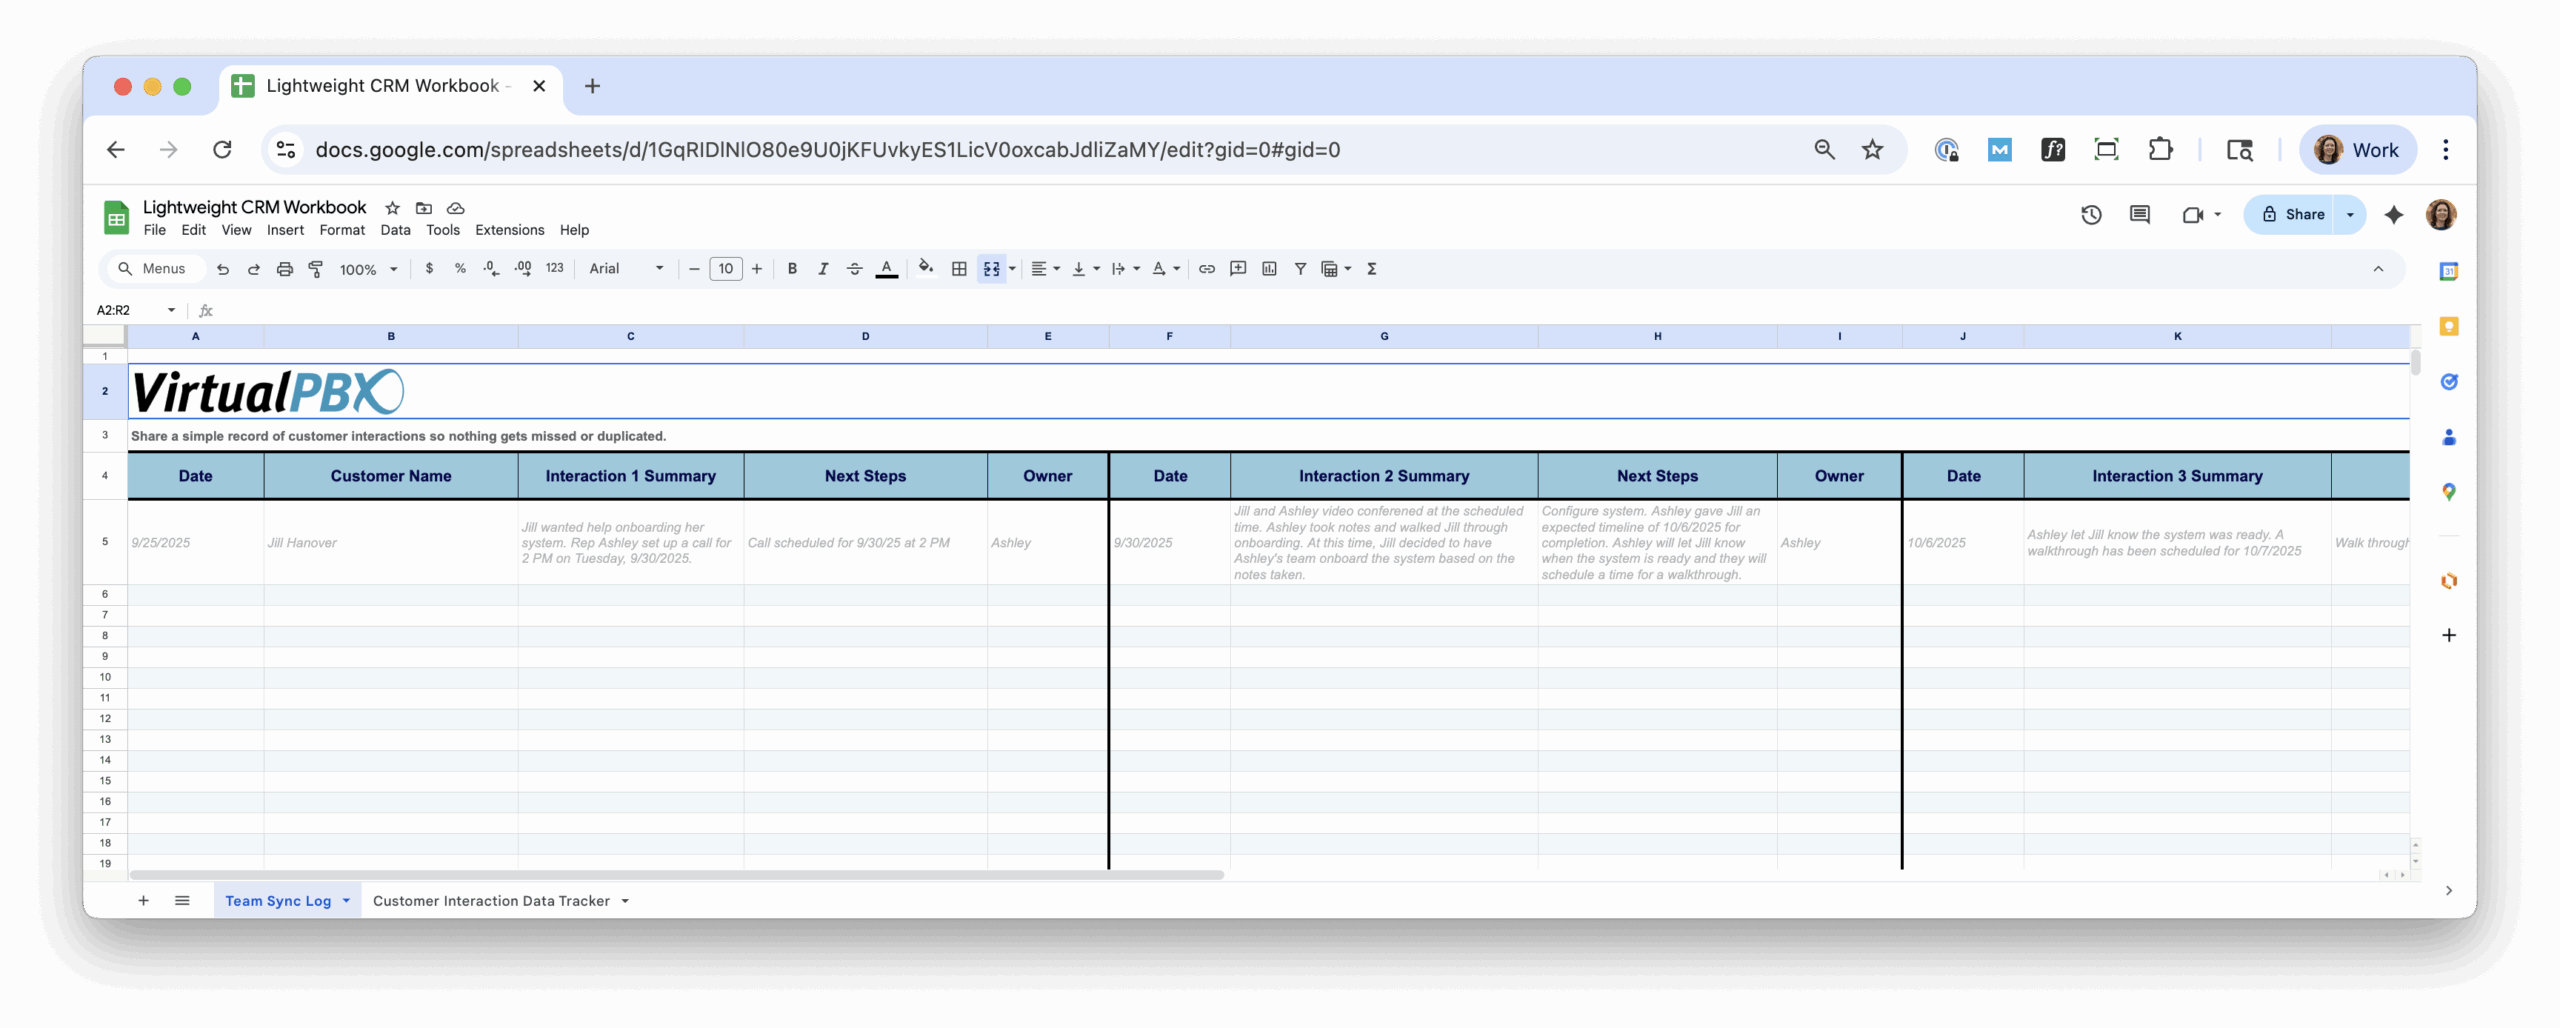Toggle bold formatting

tap(792, 269)
